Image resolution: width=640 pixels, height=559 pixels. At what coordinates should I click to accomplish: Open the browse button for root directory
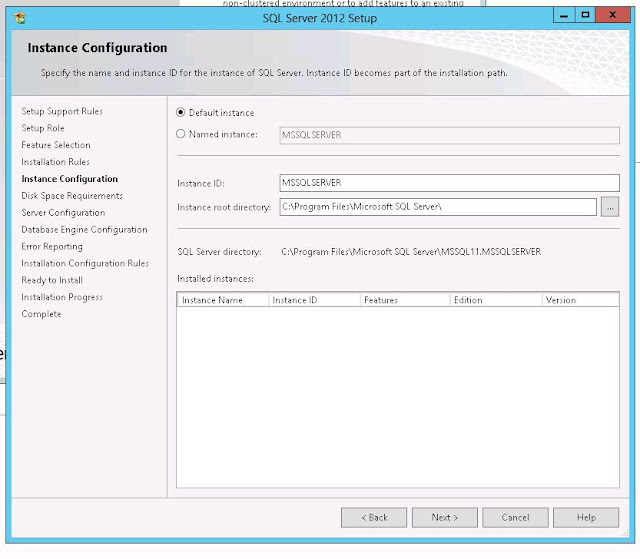(610, 207)
